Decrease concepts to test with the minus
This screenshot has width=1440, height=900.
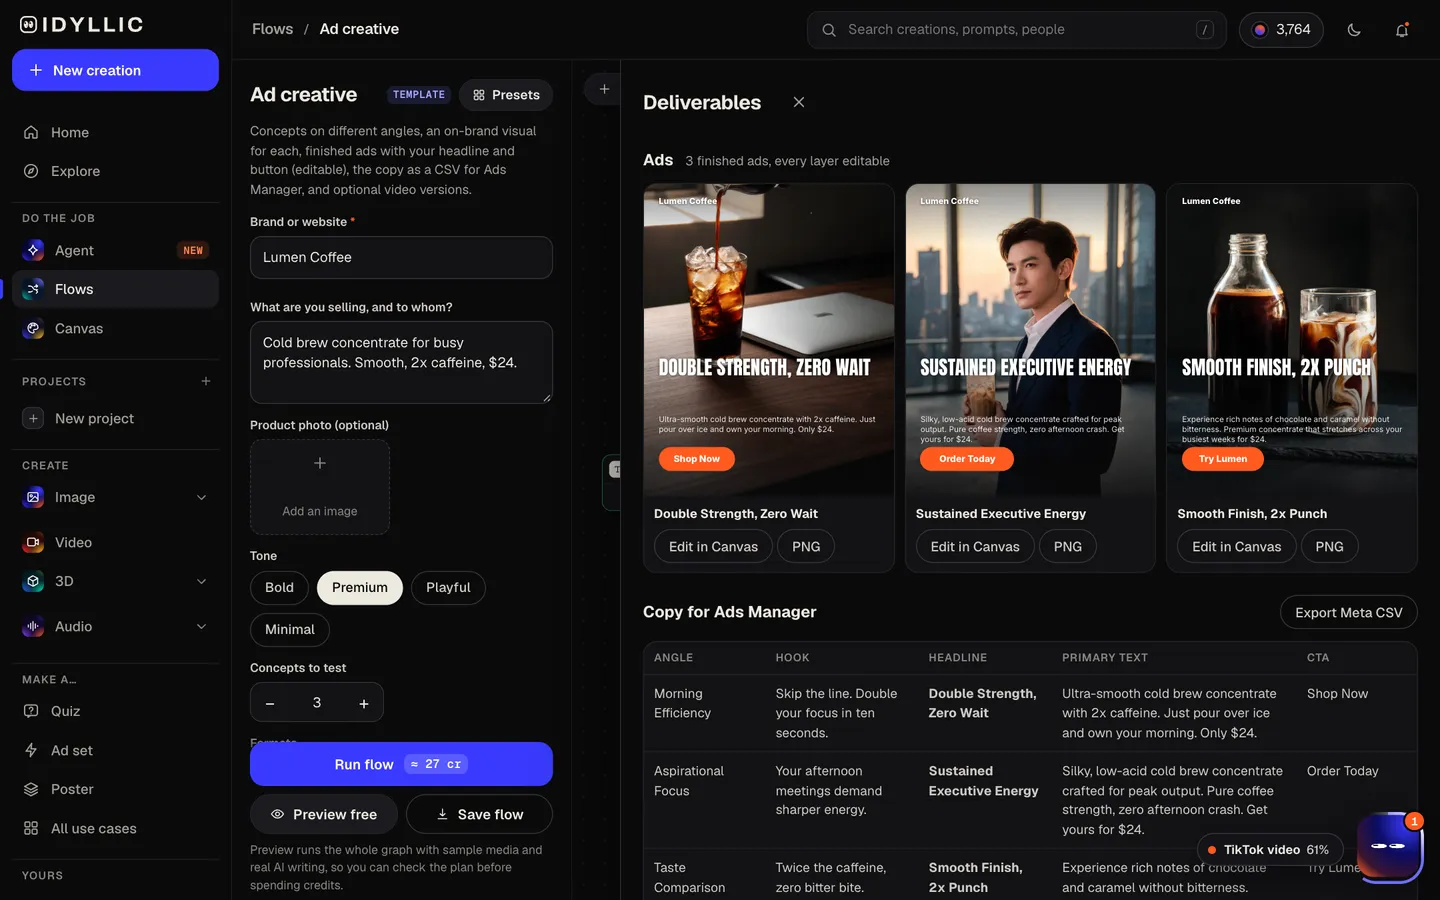tap(270, 703)
